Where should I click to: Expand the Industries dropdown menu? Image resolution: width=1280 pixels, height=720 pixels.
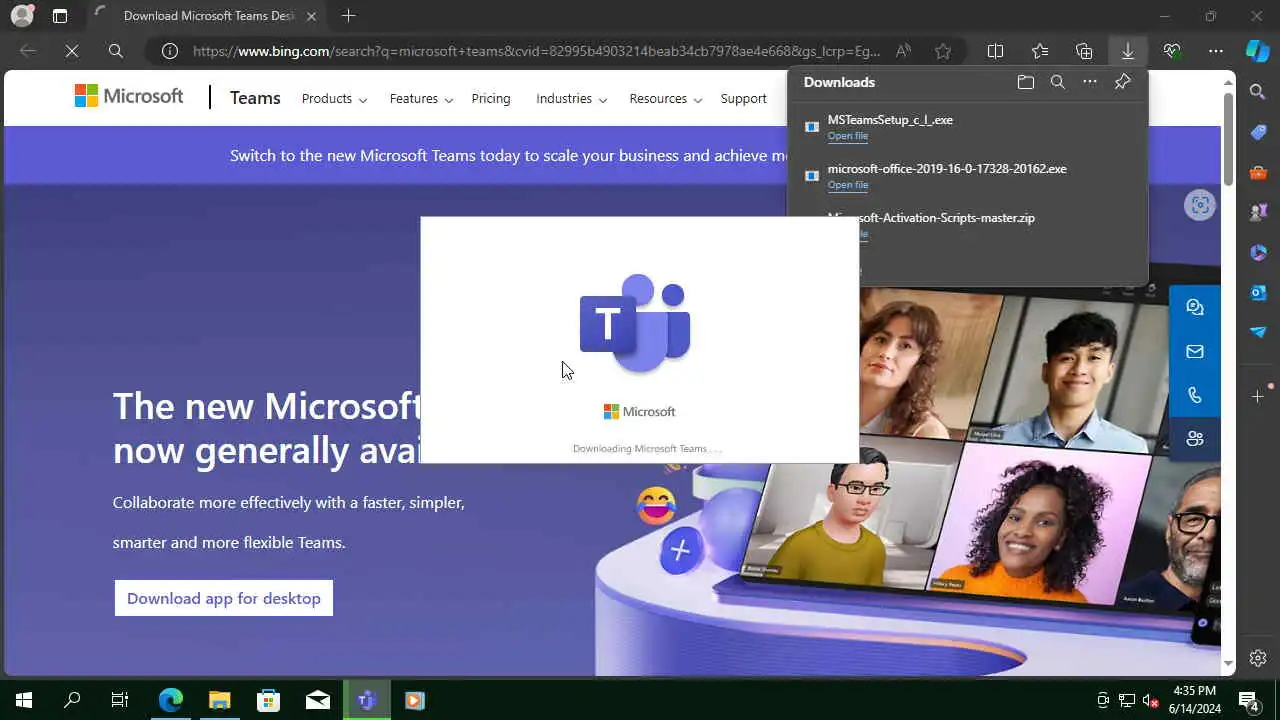[571, 98]
